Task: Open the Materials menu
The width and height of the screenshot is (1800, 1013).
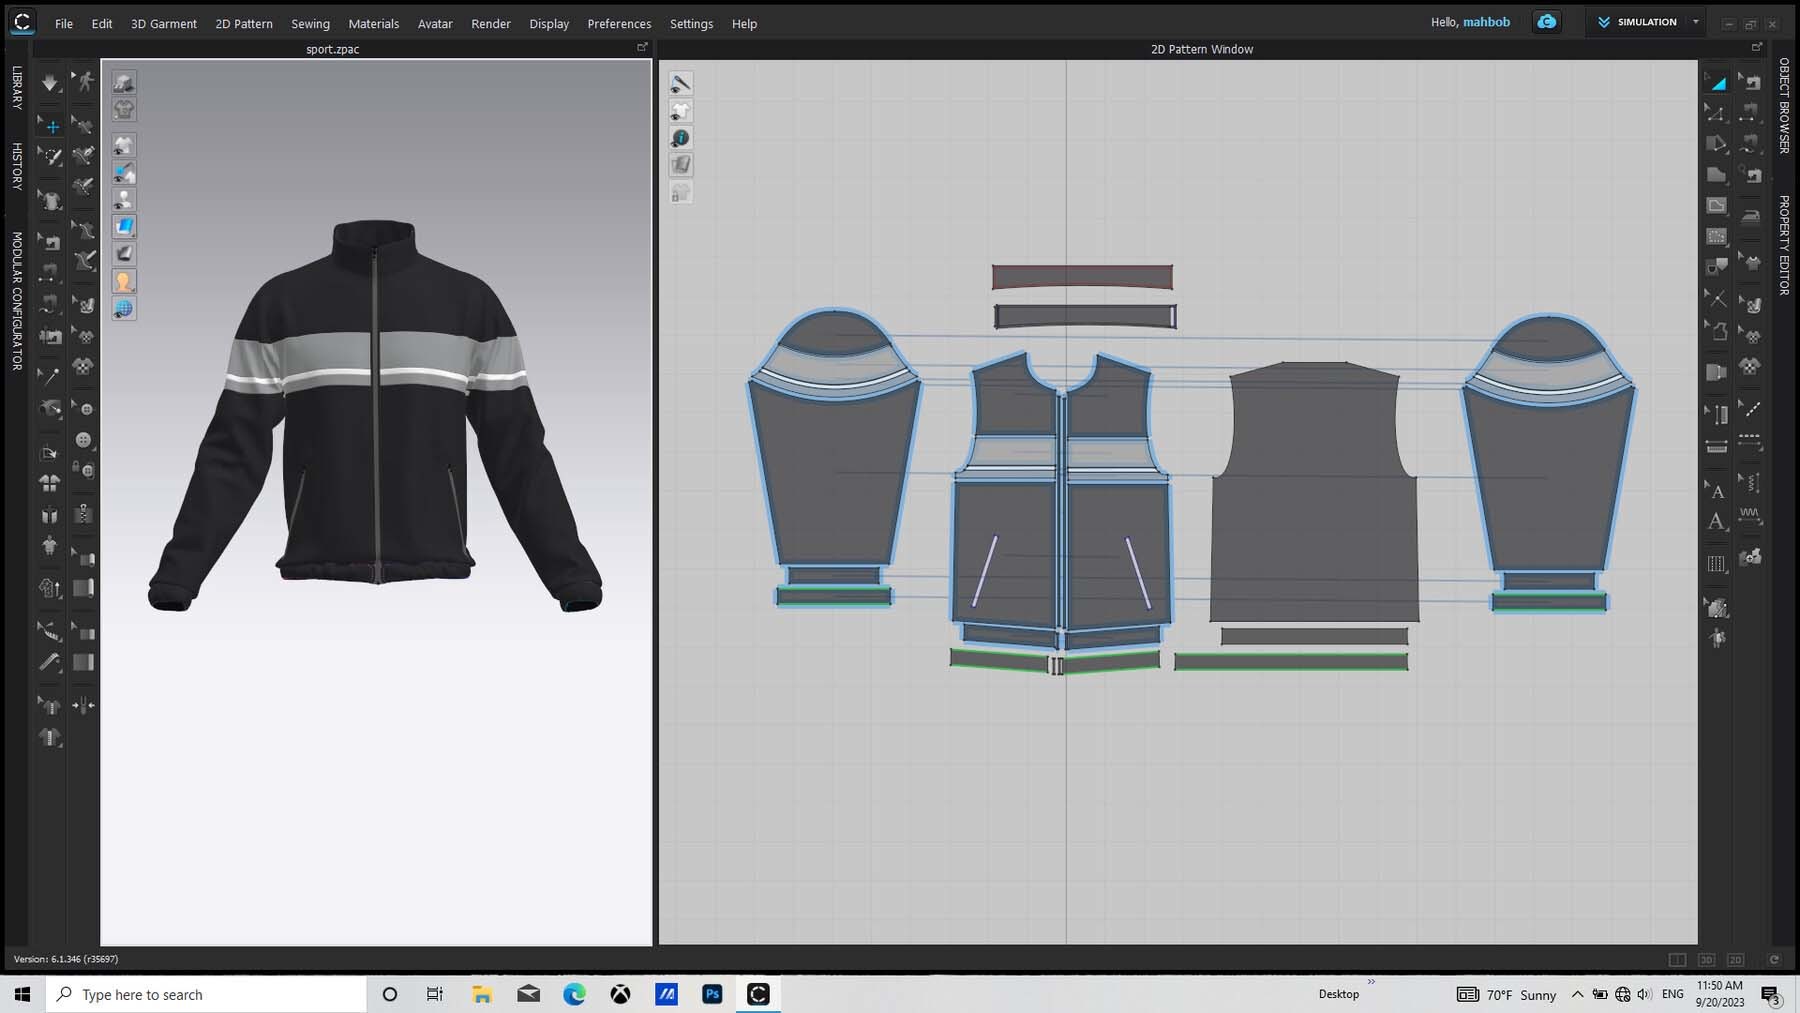Action: coord(373,23)
